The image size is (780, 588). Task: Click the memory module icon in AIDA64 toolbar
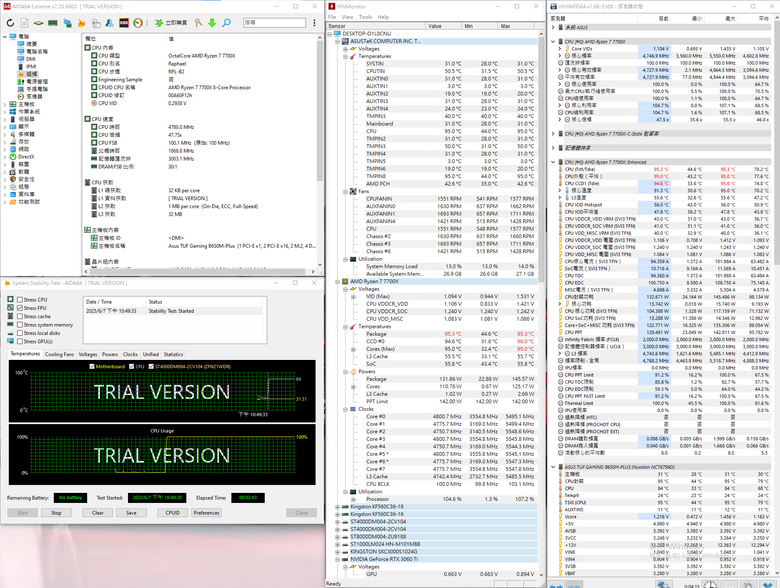53,23
